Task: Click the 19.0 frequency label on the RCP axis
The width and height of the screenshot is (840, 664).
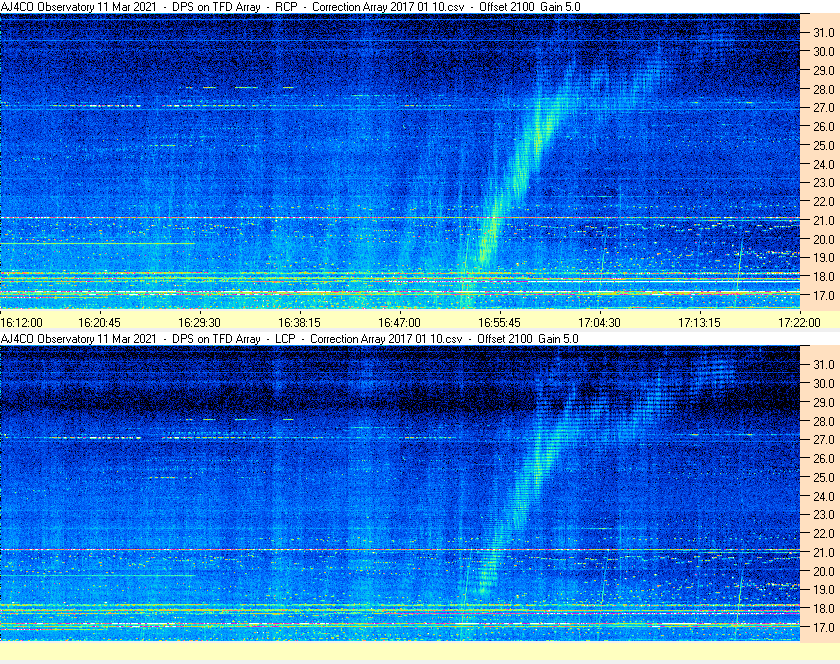Action: tap(824, 258)
